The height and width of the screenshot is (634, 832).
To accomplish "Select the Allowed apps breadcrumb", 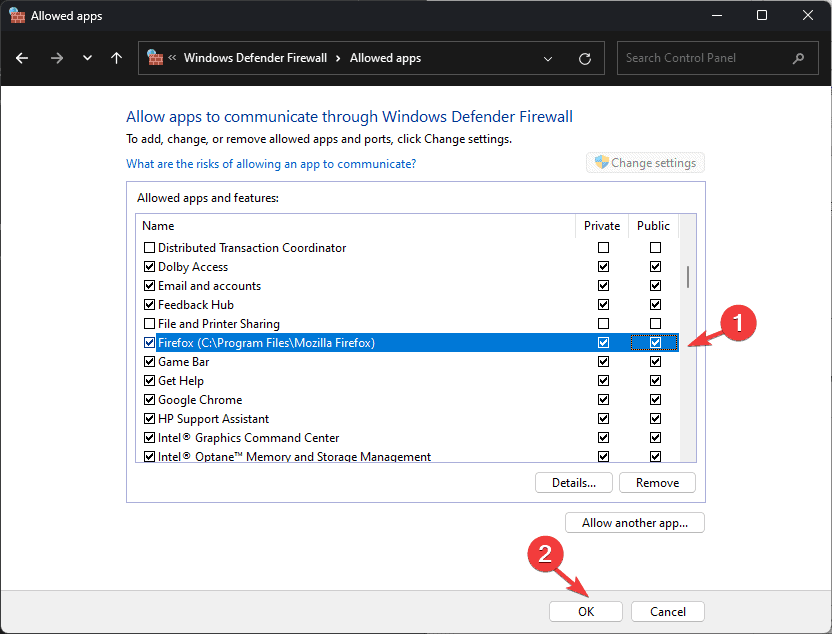I will 385,58.
